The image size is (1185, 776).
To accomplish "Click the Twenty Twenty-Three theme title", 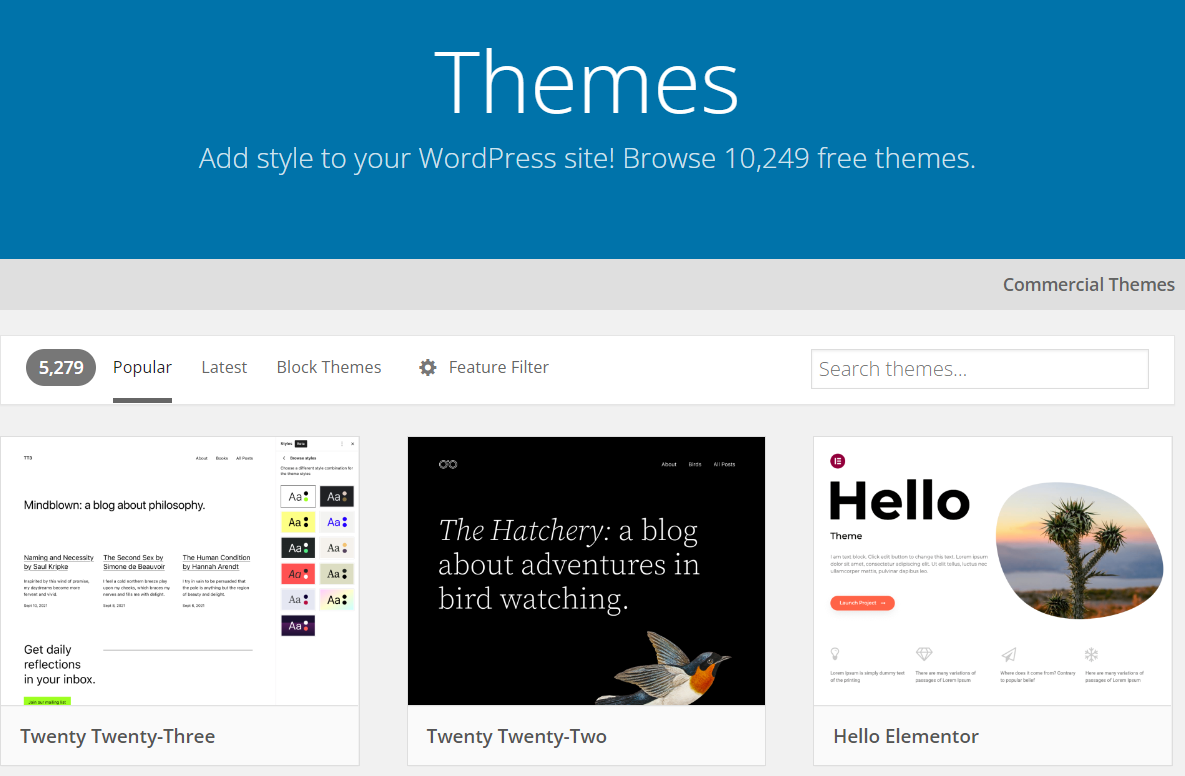I will [118, 737].
